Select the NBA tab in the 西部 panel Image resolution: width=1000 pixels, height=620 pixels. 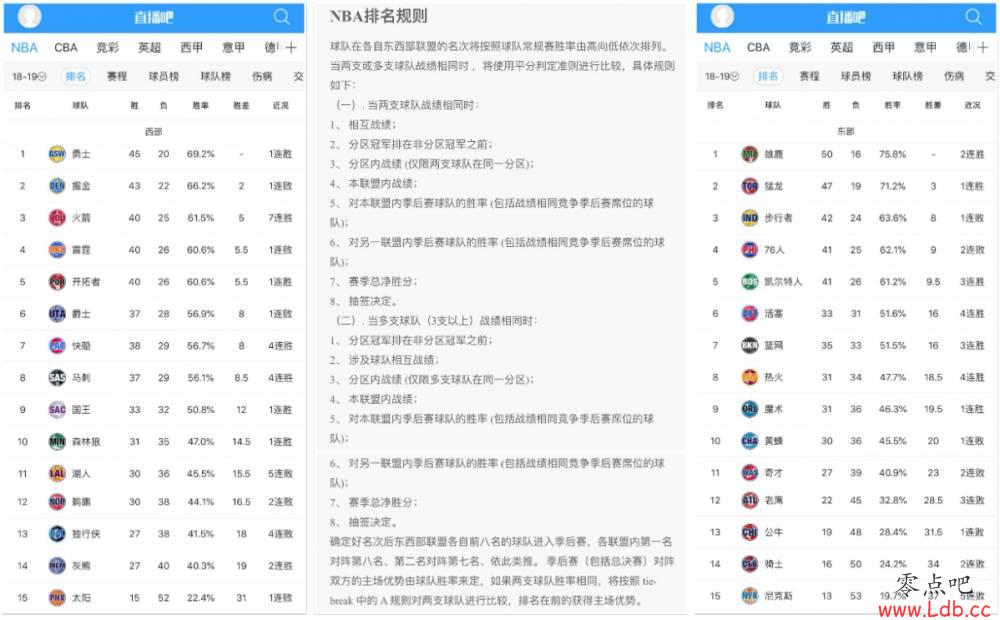[24, 47]
